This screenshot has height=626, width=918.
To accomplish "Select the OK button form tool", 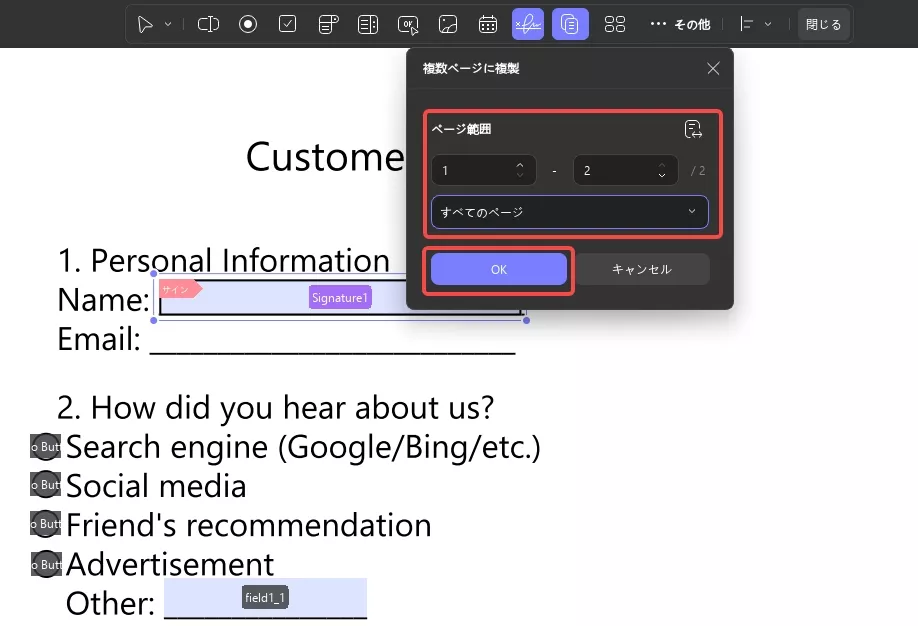I will [408, 25].
